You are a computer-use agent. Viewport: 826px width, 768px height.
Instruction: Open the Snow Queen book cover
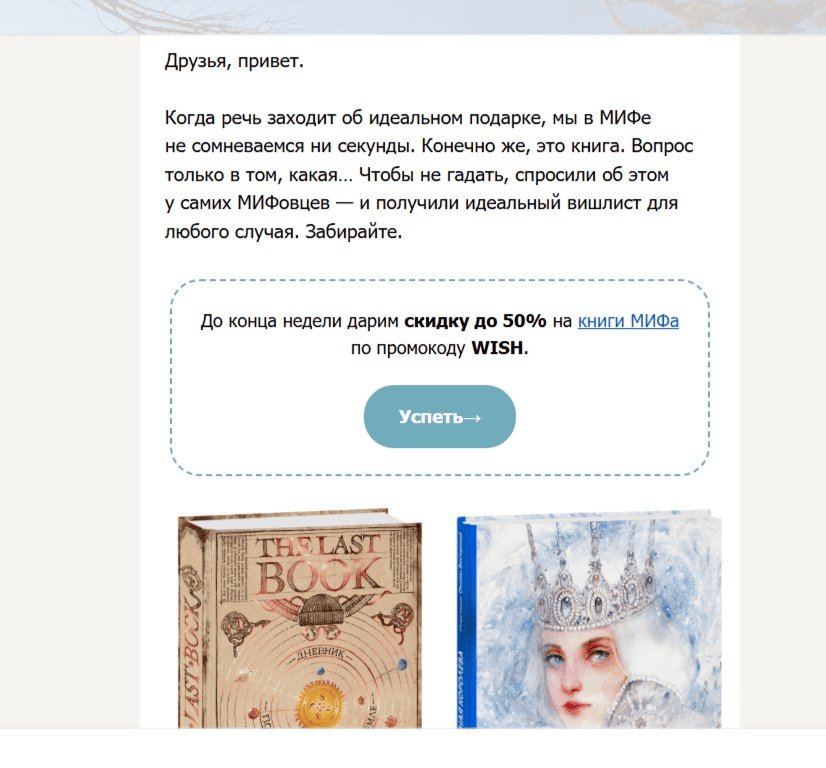pyautogui.click(x=588, y=619)
